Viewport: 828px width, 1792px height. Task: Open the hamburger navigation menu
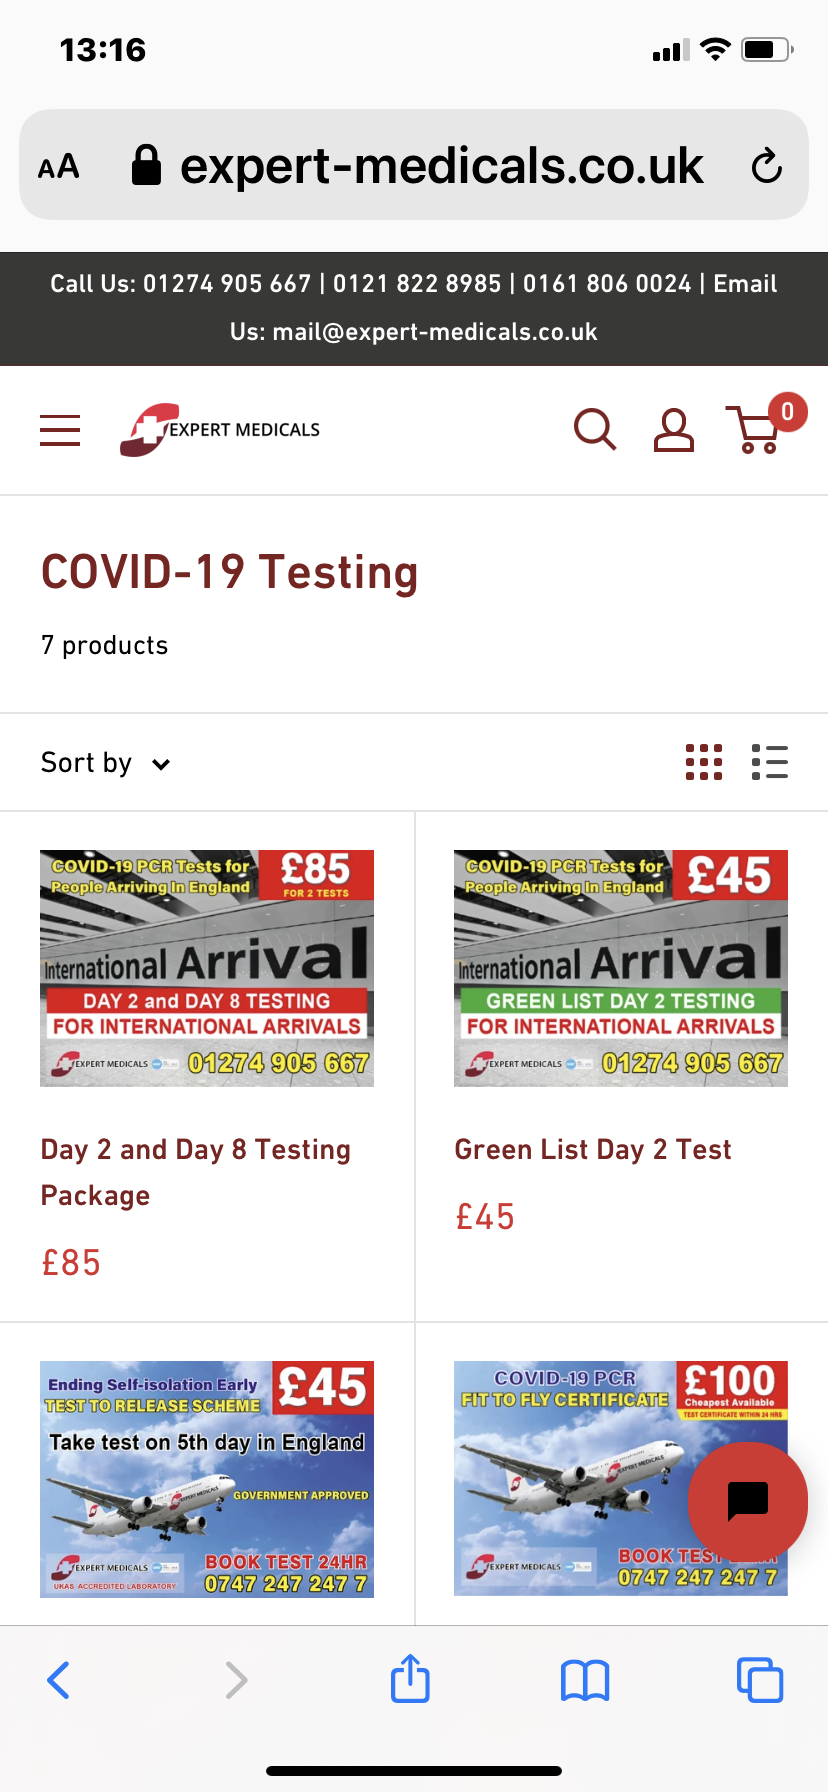coord(60,430)
